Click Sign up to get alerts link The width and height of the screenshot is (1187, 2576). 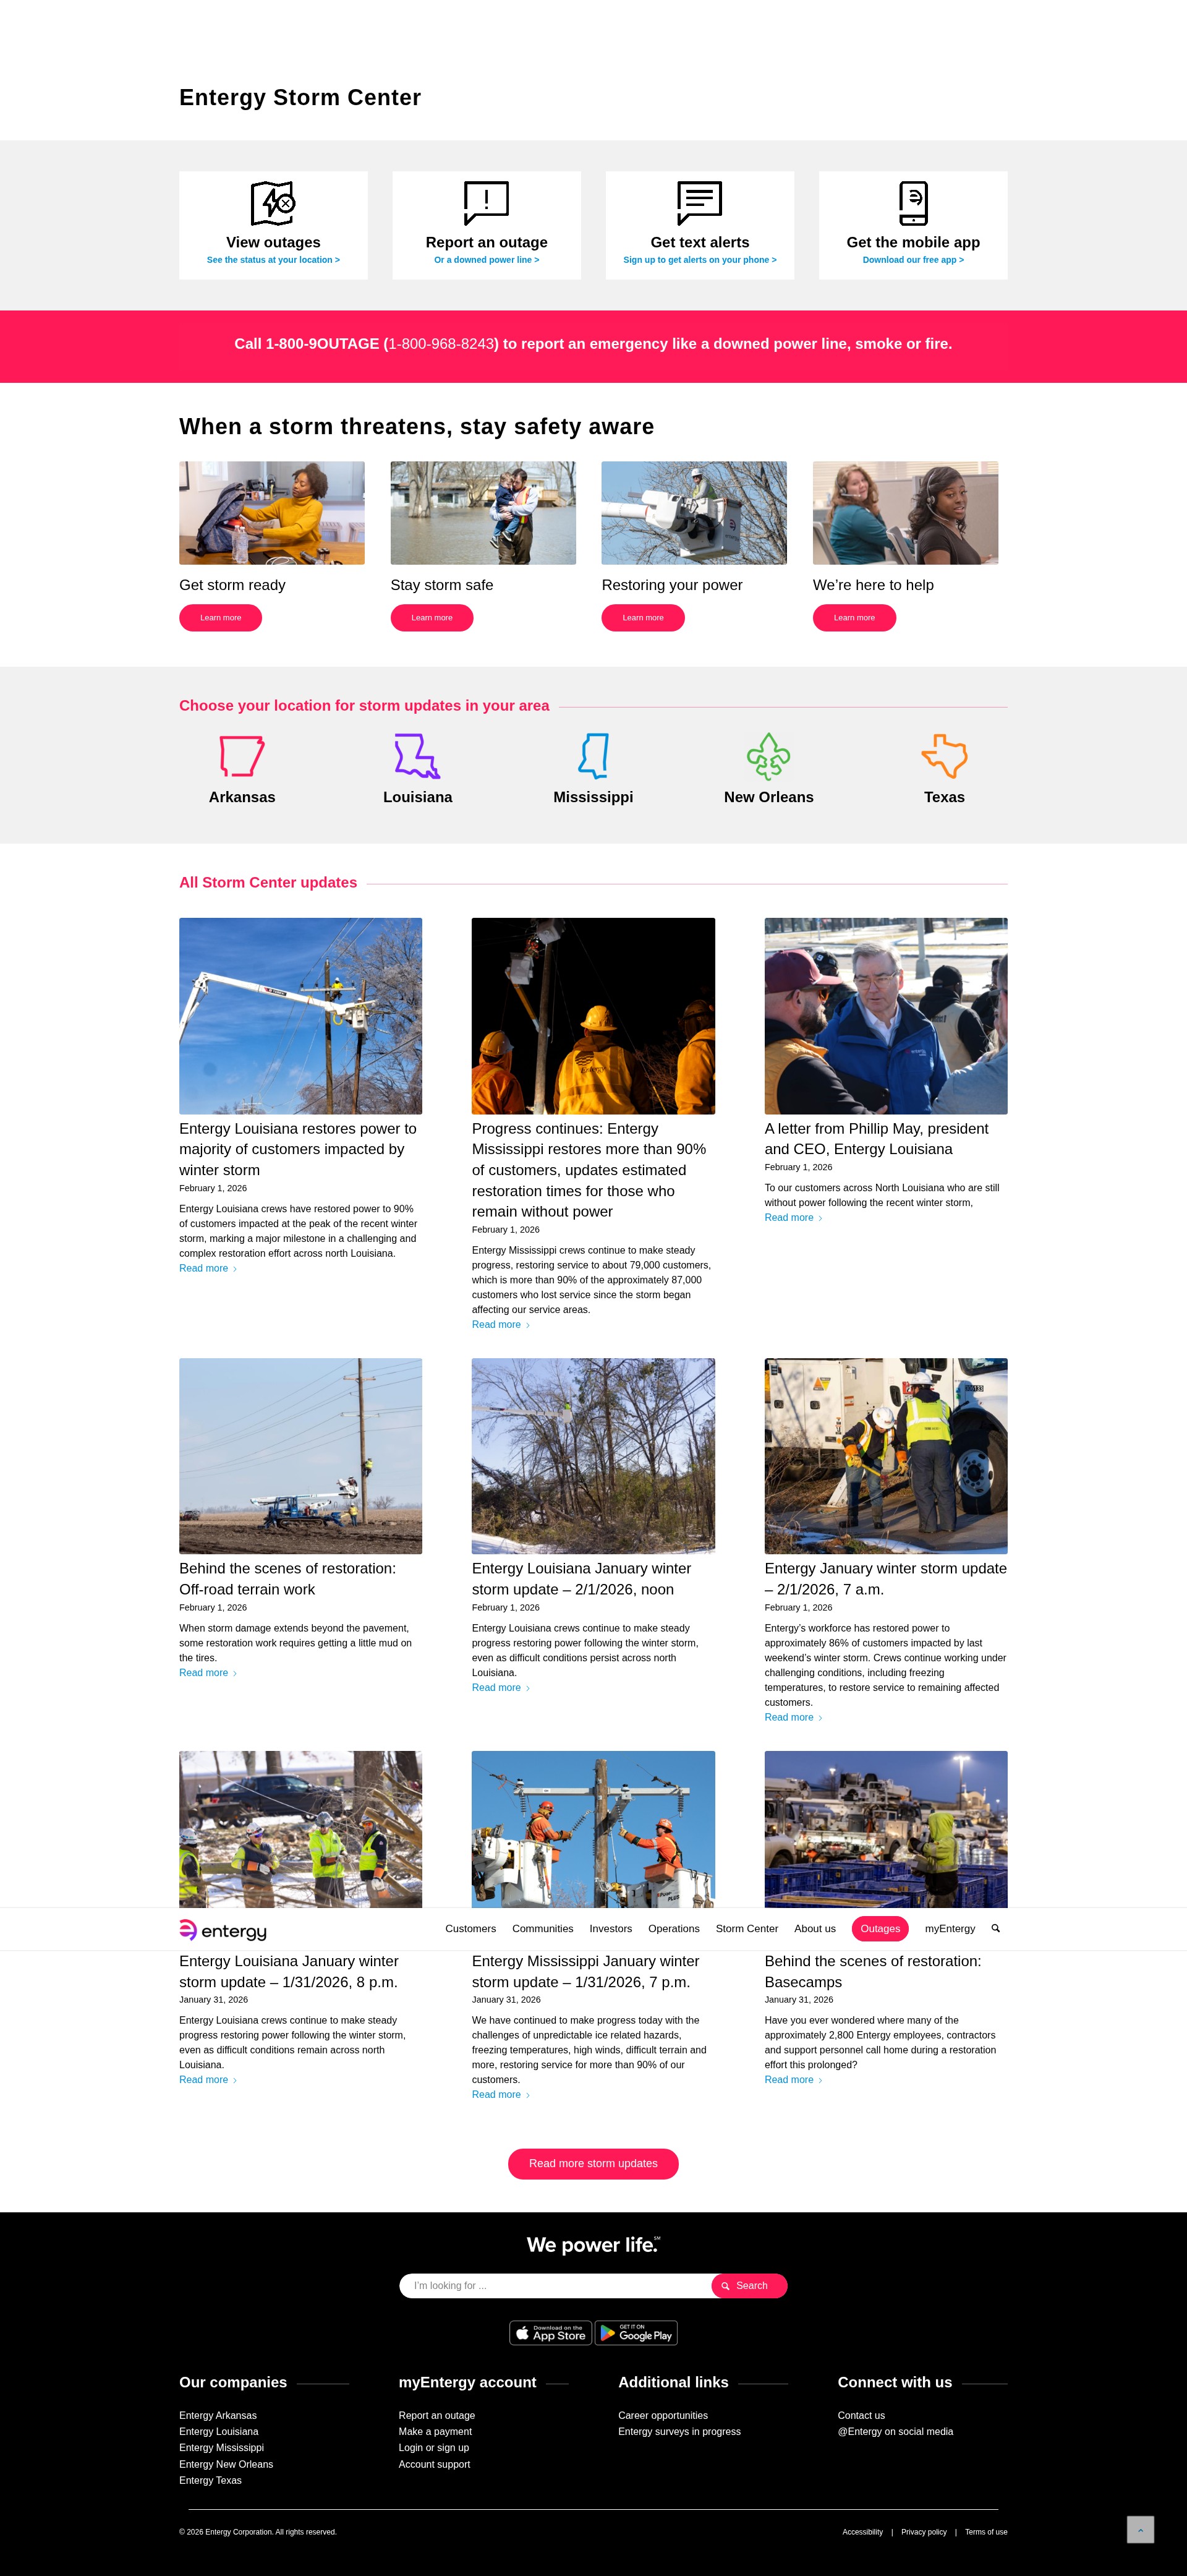click(x=699, y=260)
